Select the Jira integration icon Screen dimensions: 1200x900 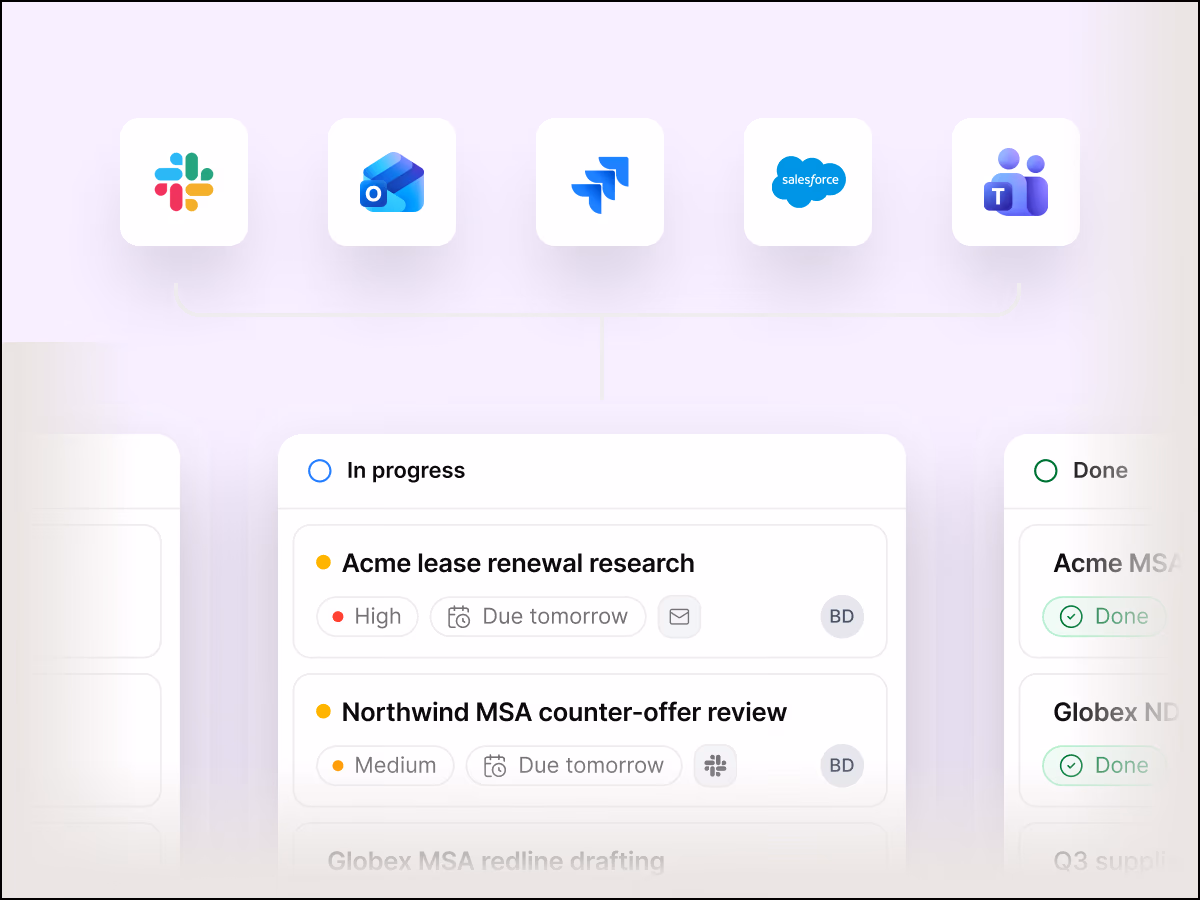coord(600,182)
